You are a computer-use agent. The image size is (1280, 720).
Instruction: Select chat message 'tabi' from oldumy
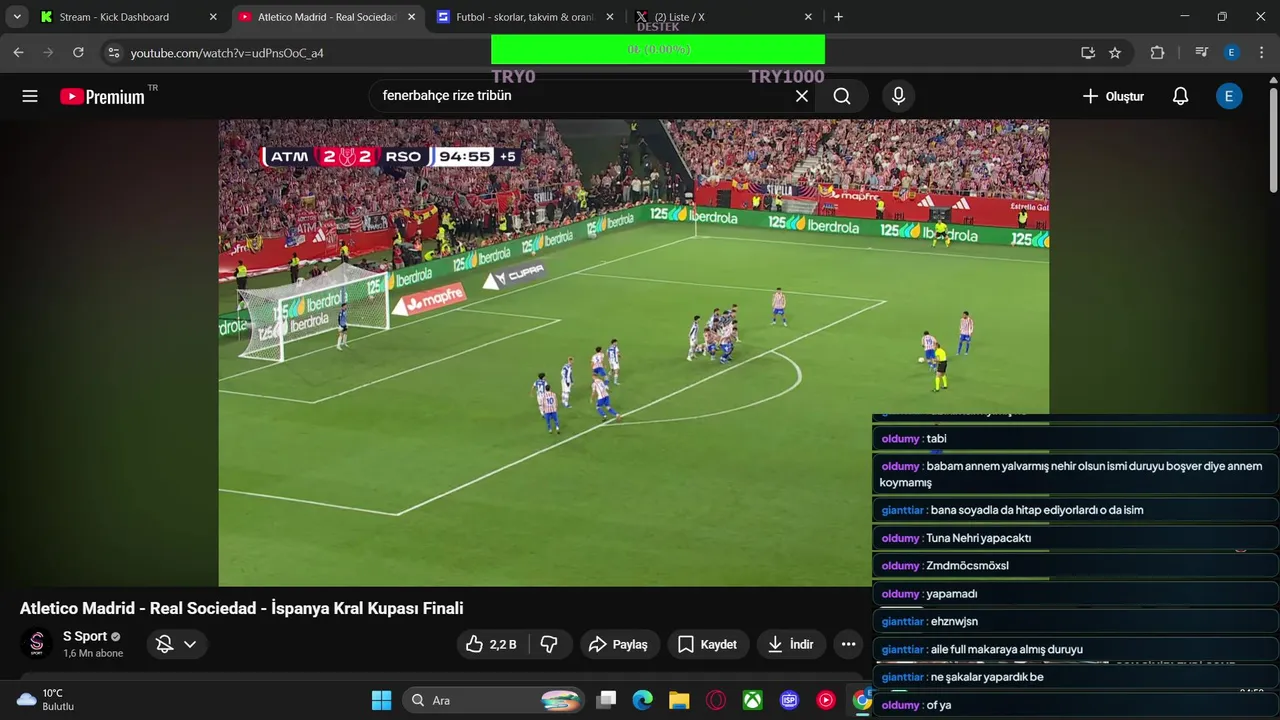1075,438
